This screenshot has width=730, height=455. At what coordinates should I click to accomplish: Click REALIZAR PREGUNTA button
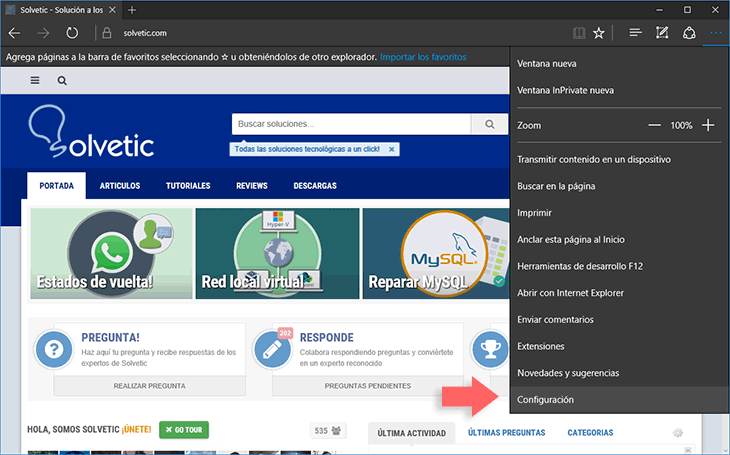click(149, 386)
